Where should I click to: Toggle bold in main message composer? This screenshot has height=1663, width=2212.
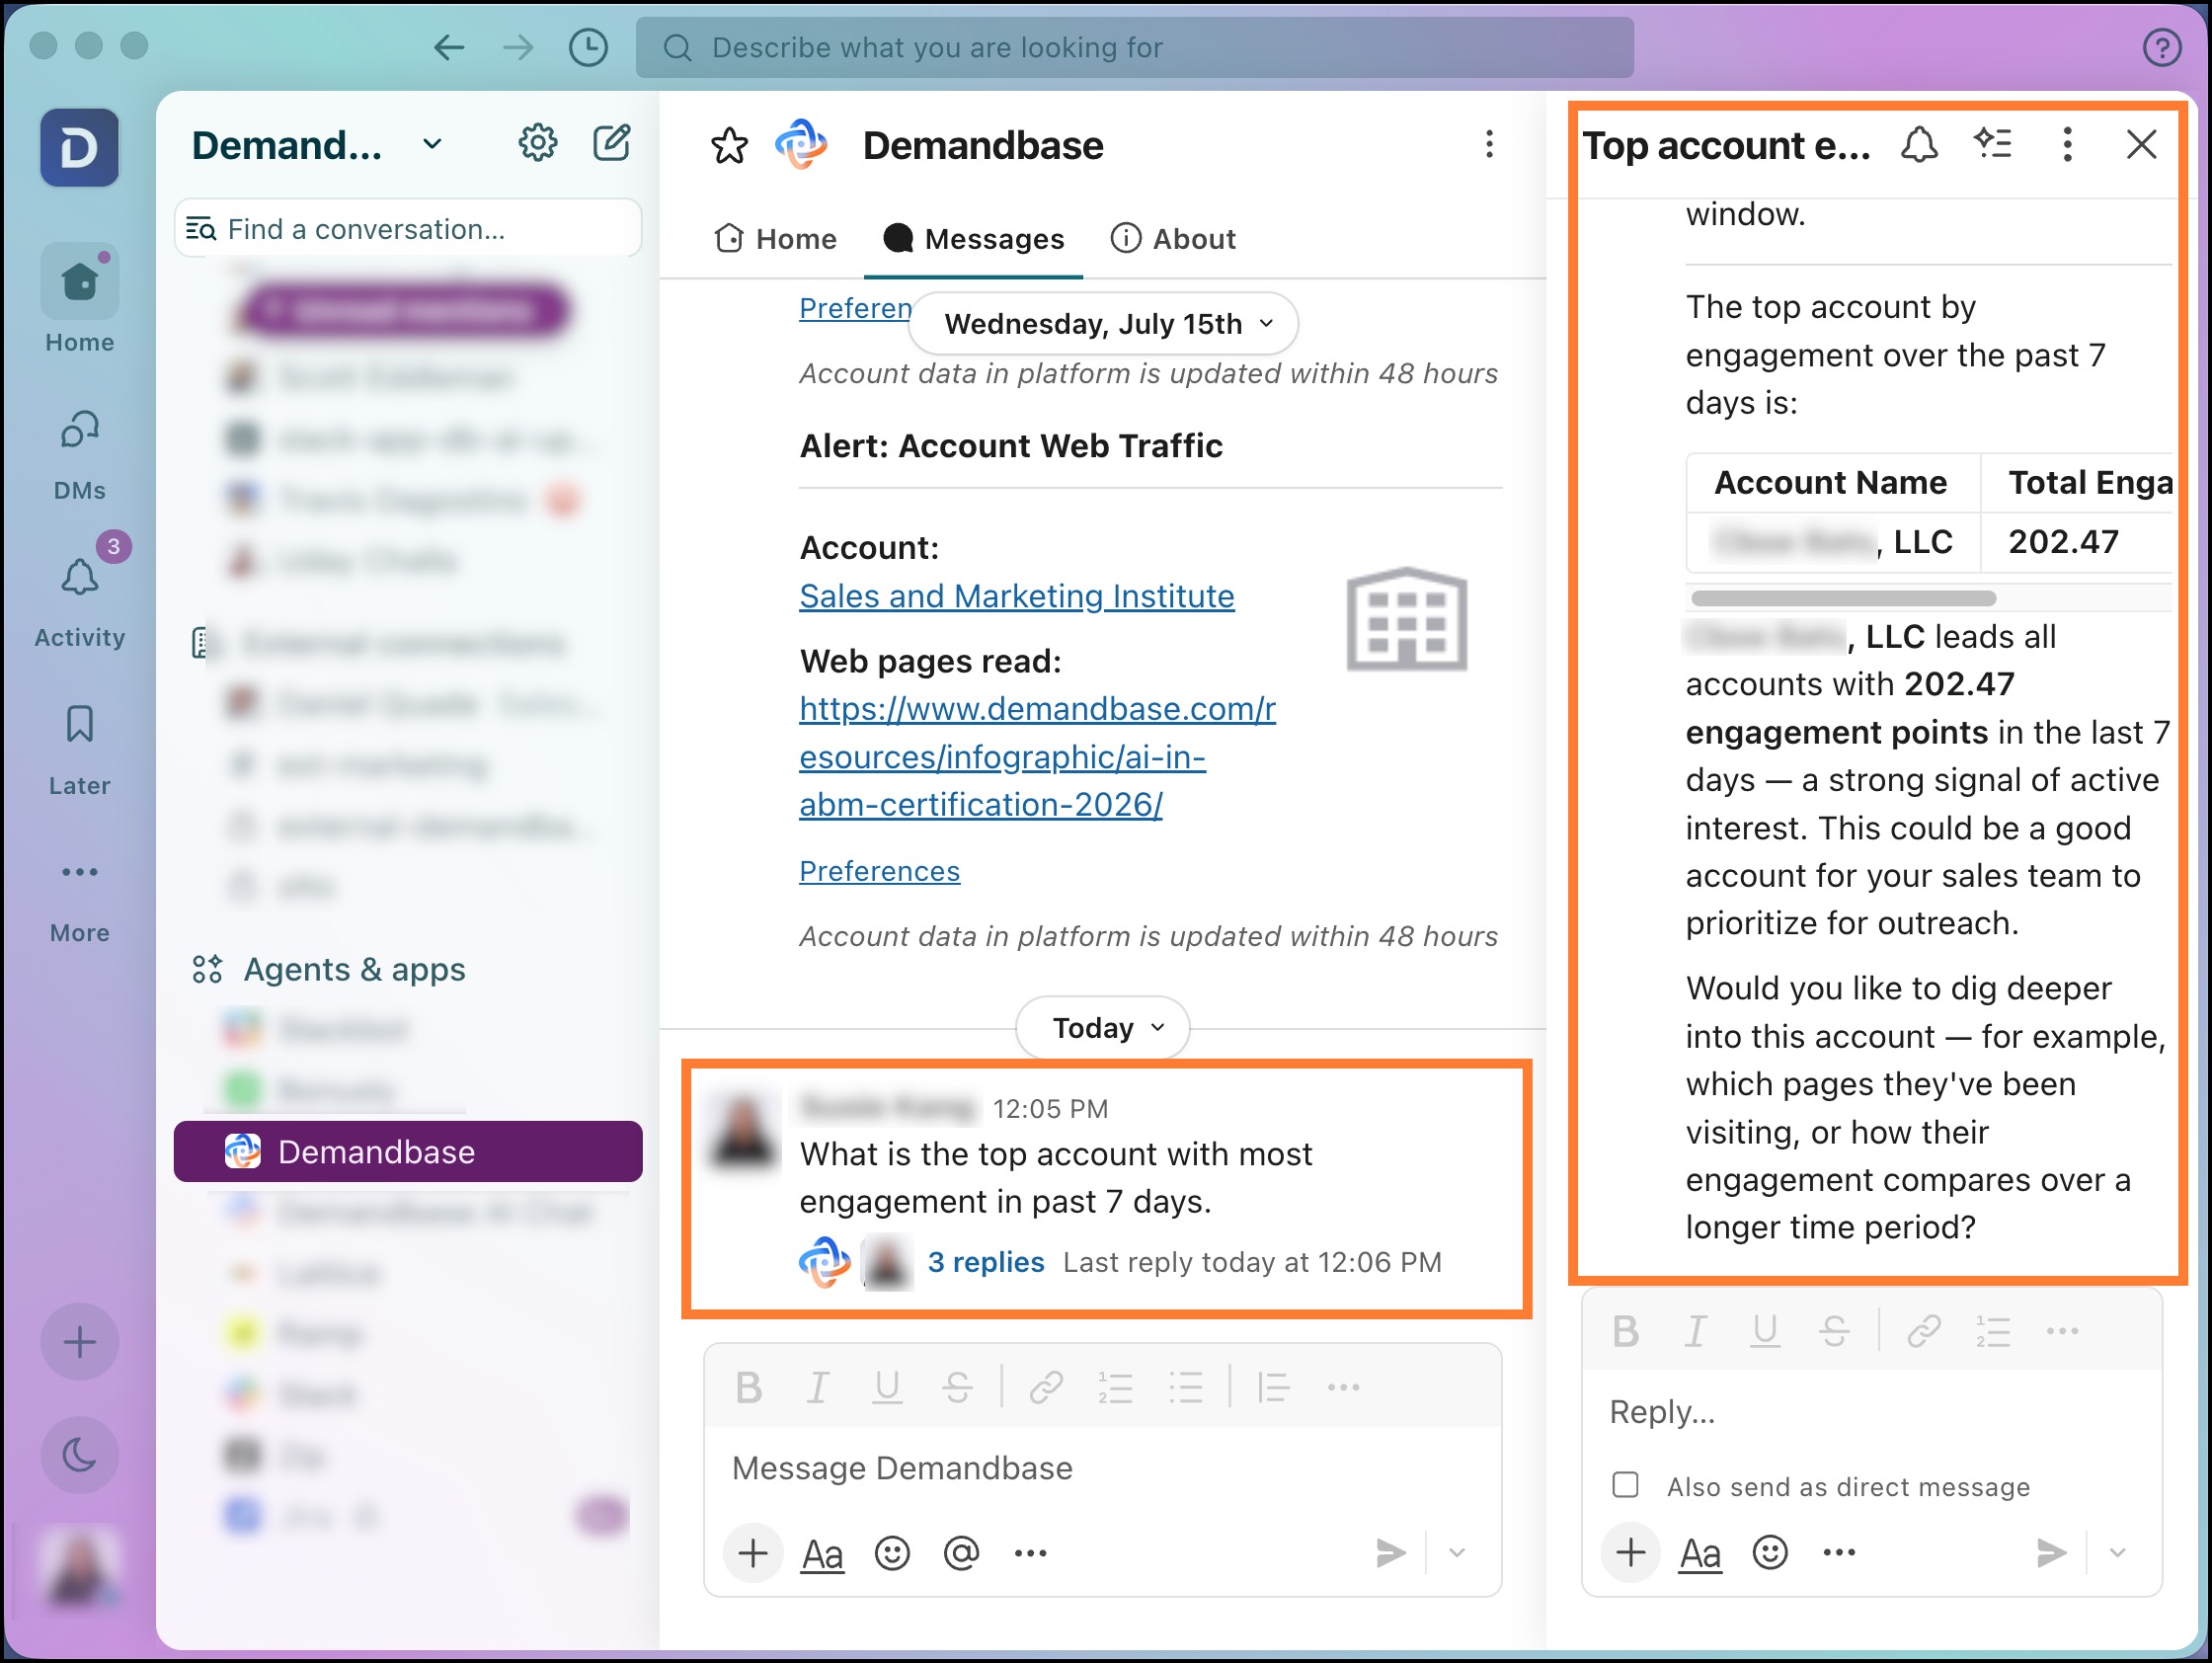748,1387
